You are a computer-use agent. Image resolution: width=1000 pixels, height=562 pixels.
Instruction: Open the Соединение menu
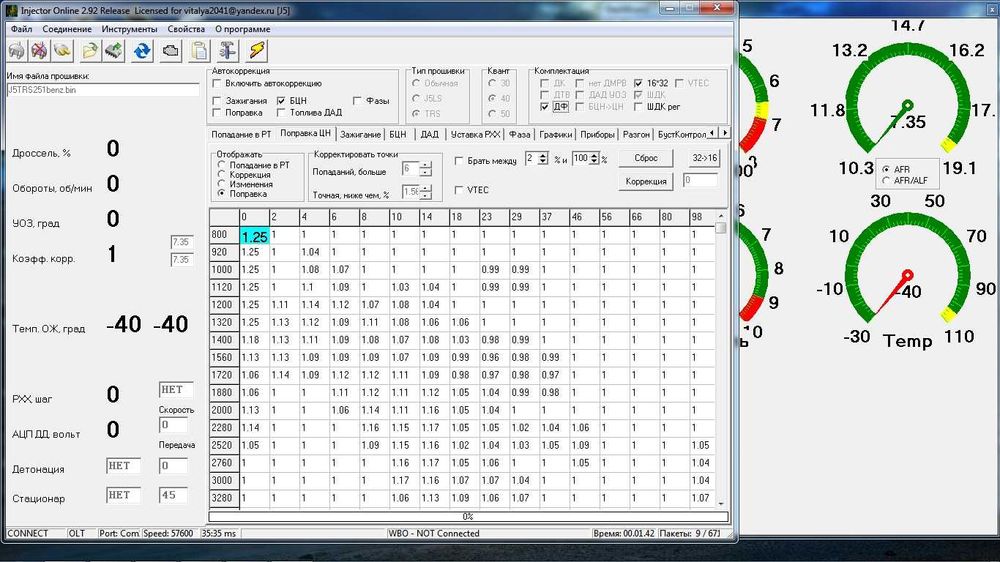pos(67,29)
